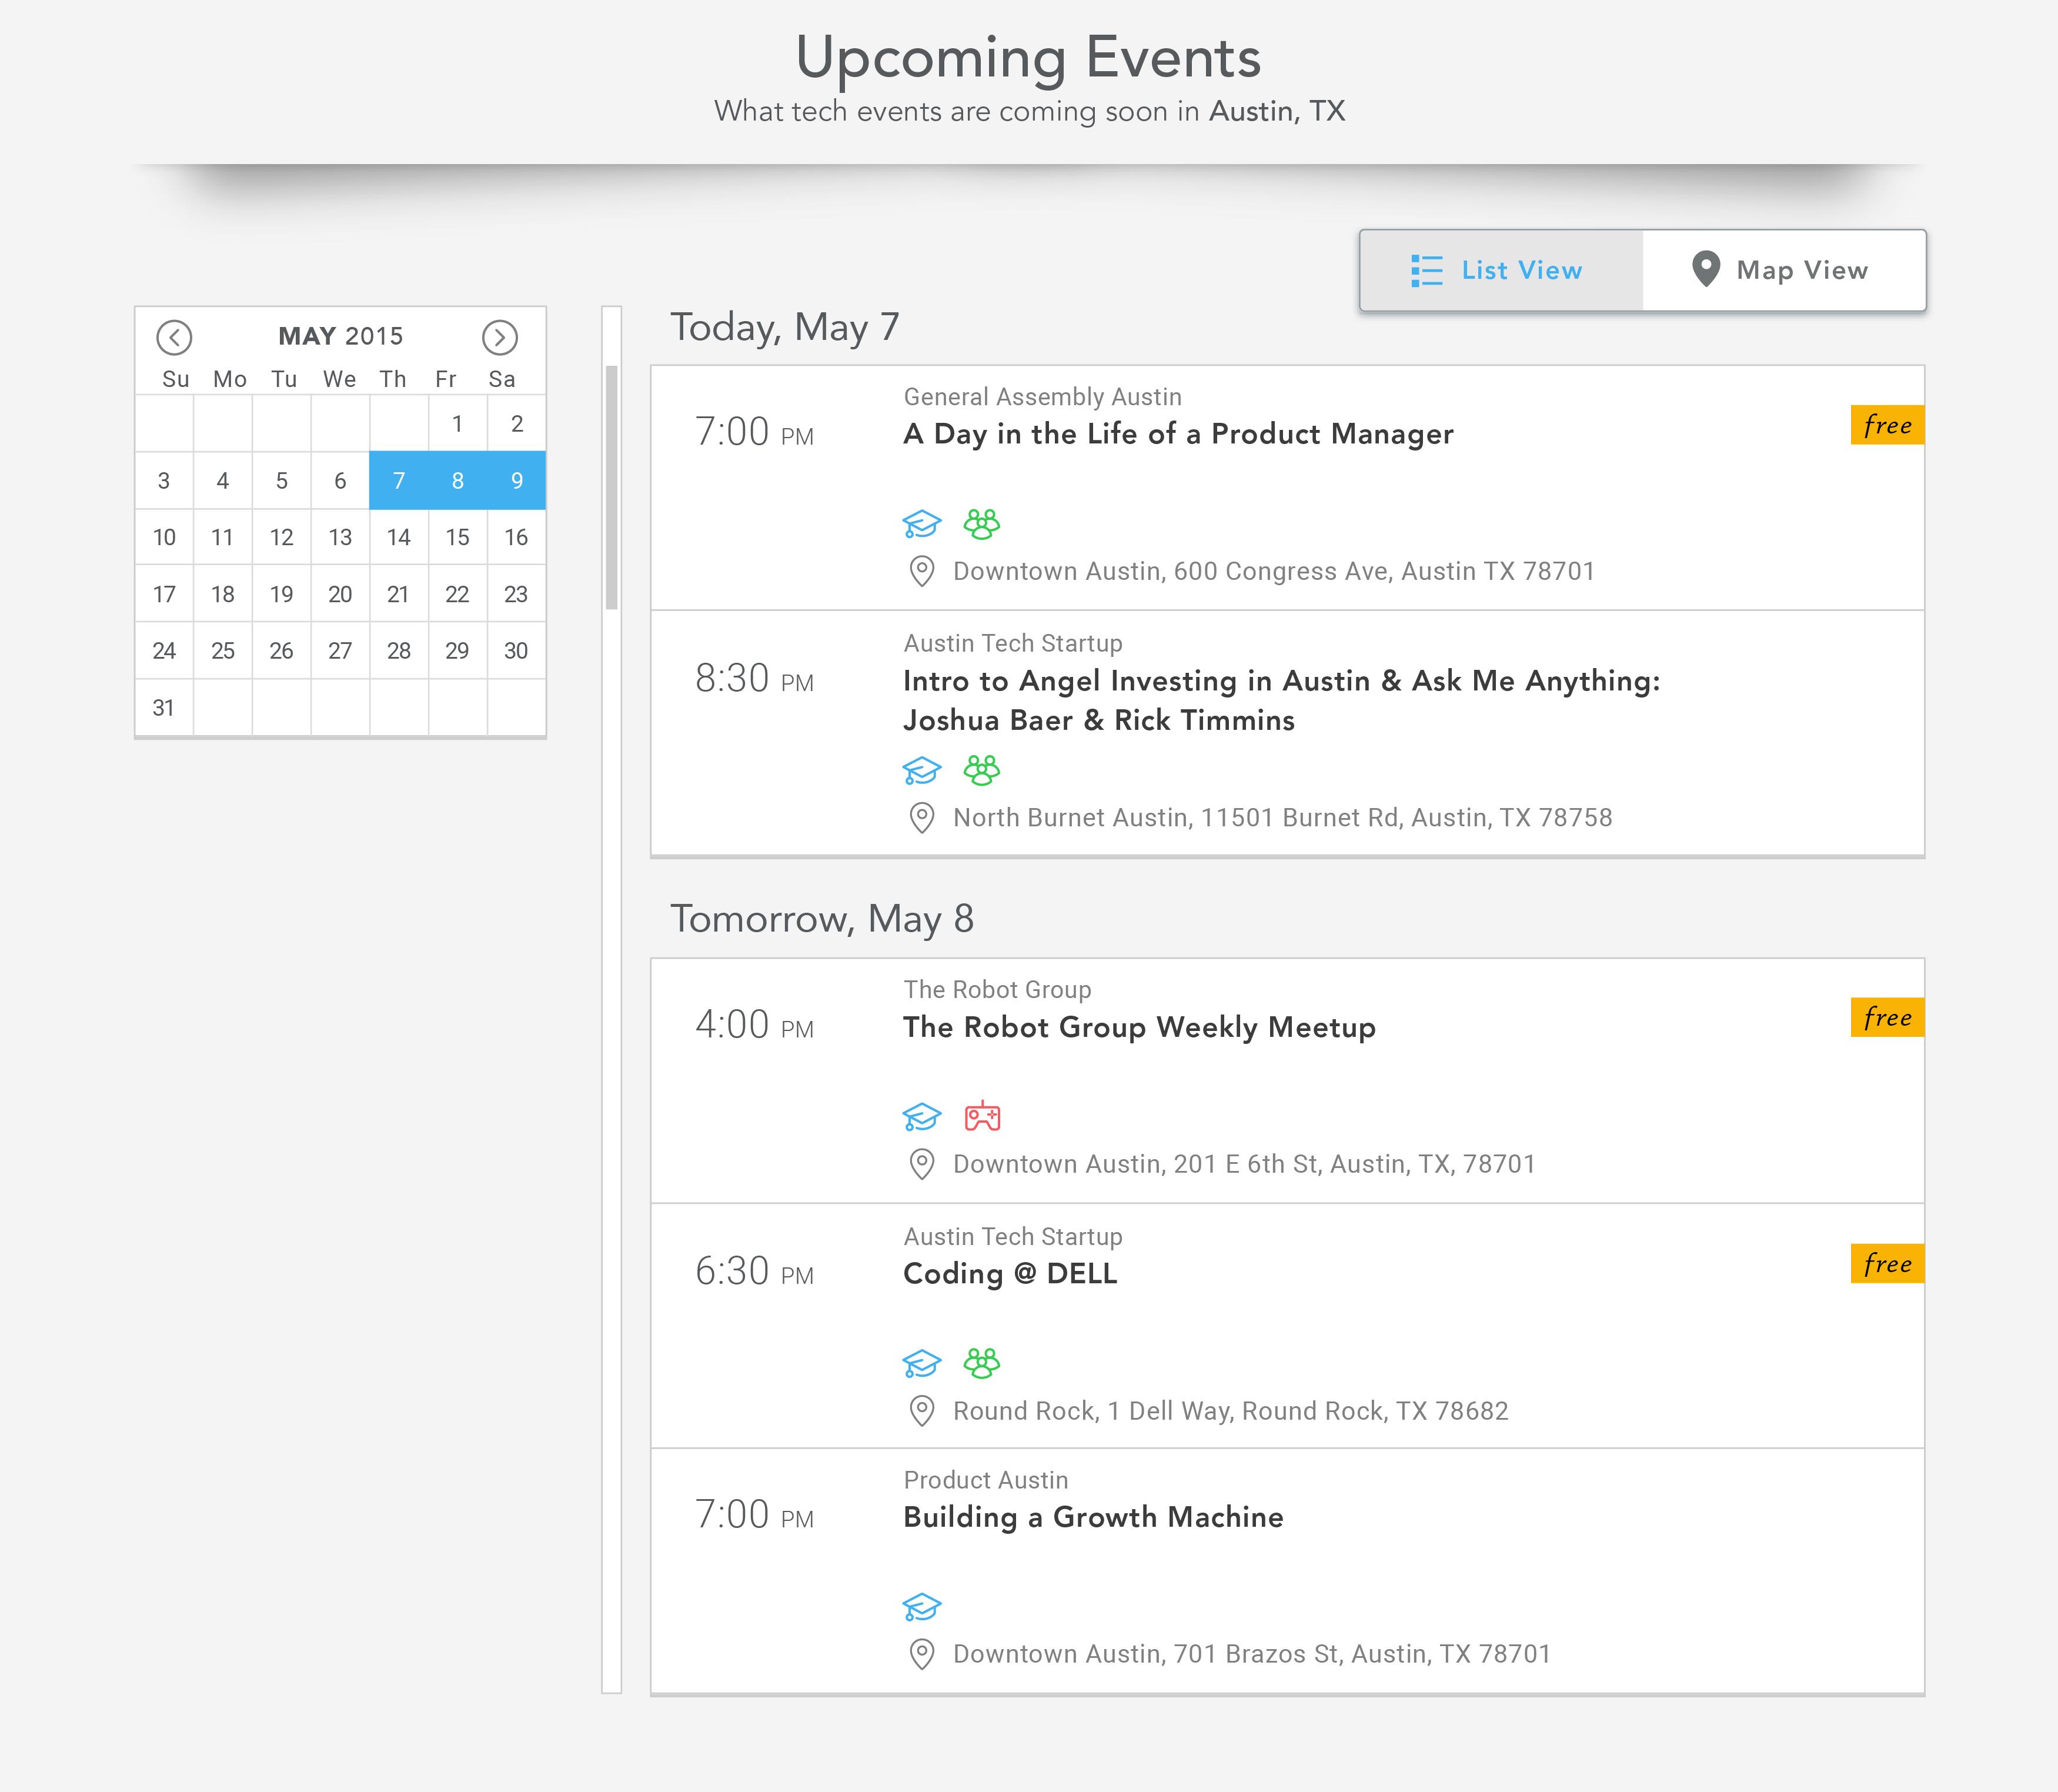Image resolution: width=2058 pixels, height=1792 pixels.
Task: Click green group icon under Coding @ DELL
Action: (x=981, y=1362)
